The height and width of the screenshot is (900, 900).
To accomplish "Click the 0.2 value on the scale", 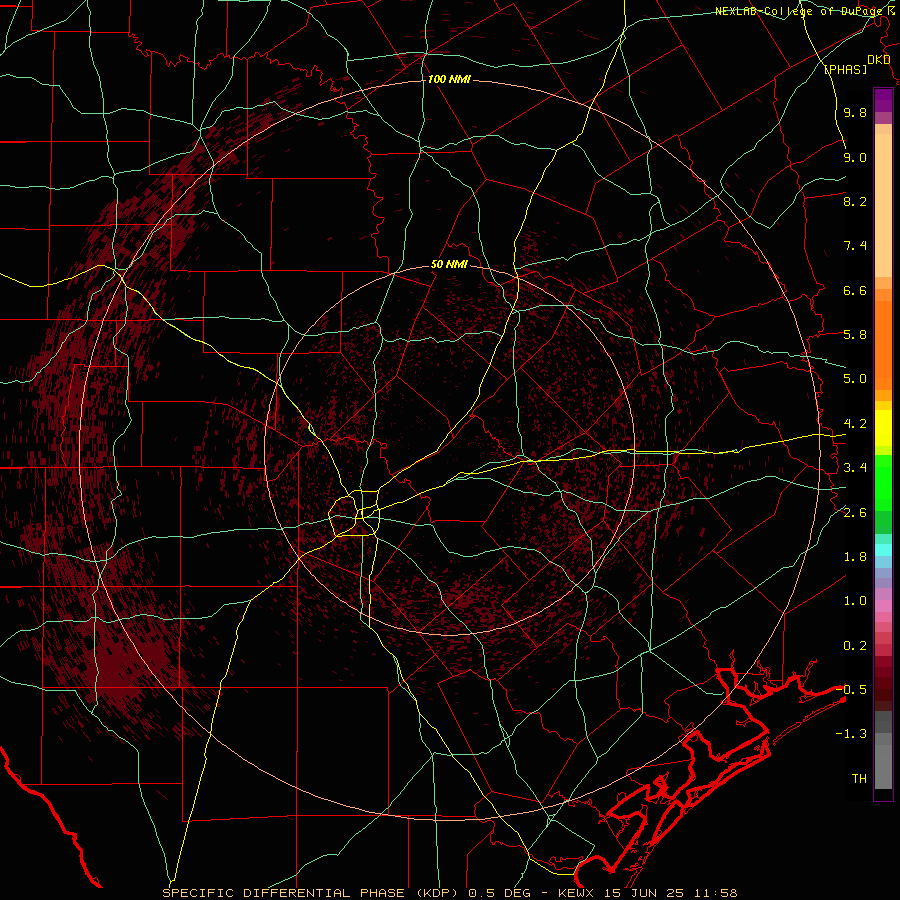I will (855, 646).
